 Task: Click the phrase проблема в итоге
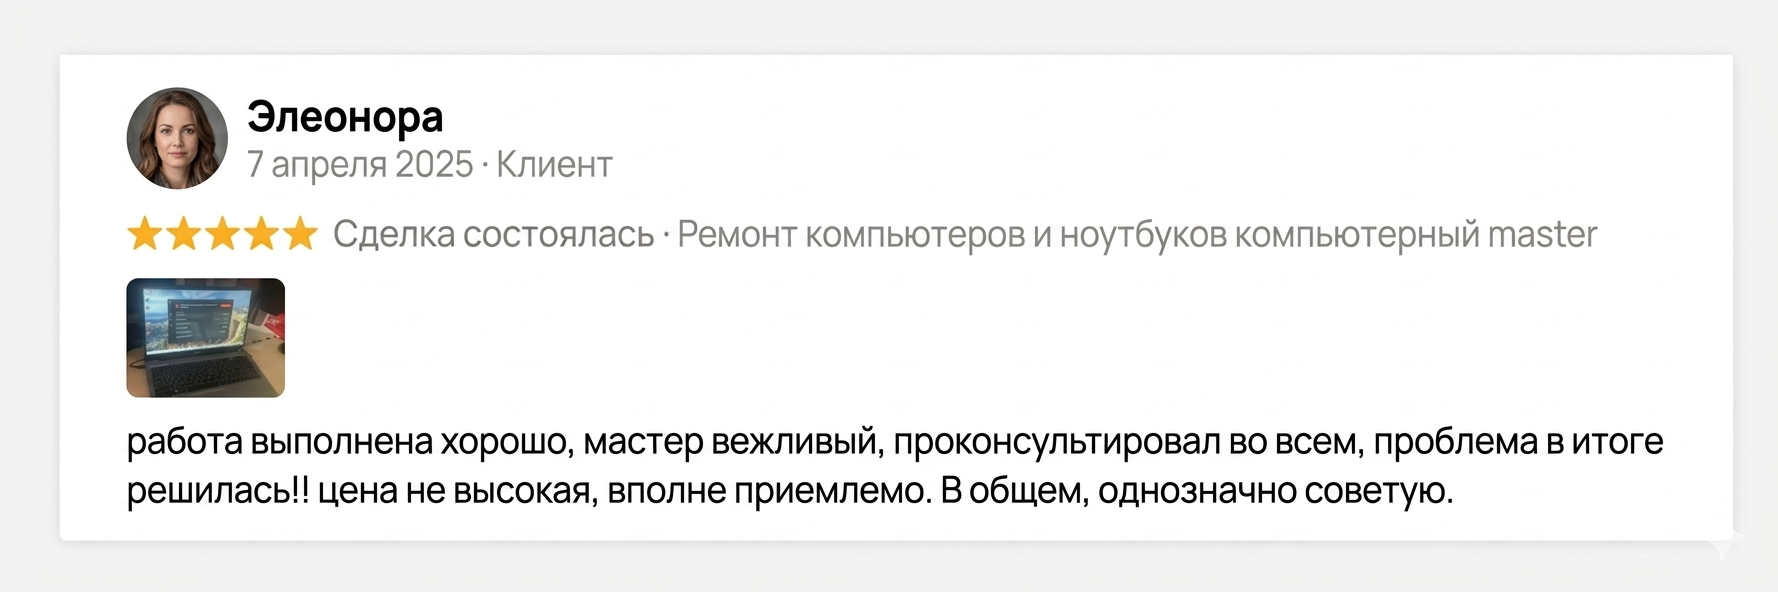coord(1517,442)
